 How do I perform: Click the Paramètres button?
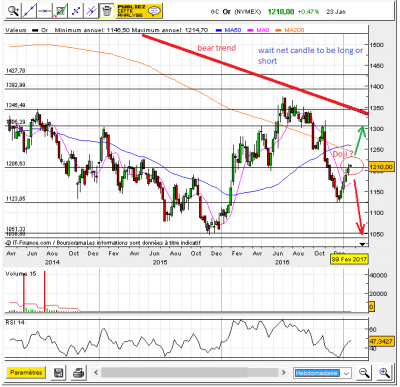tap(26, 372)
